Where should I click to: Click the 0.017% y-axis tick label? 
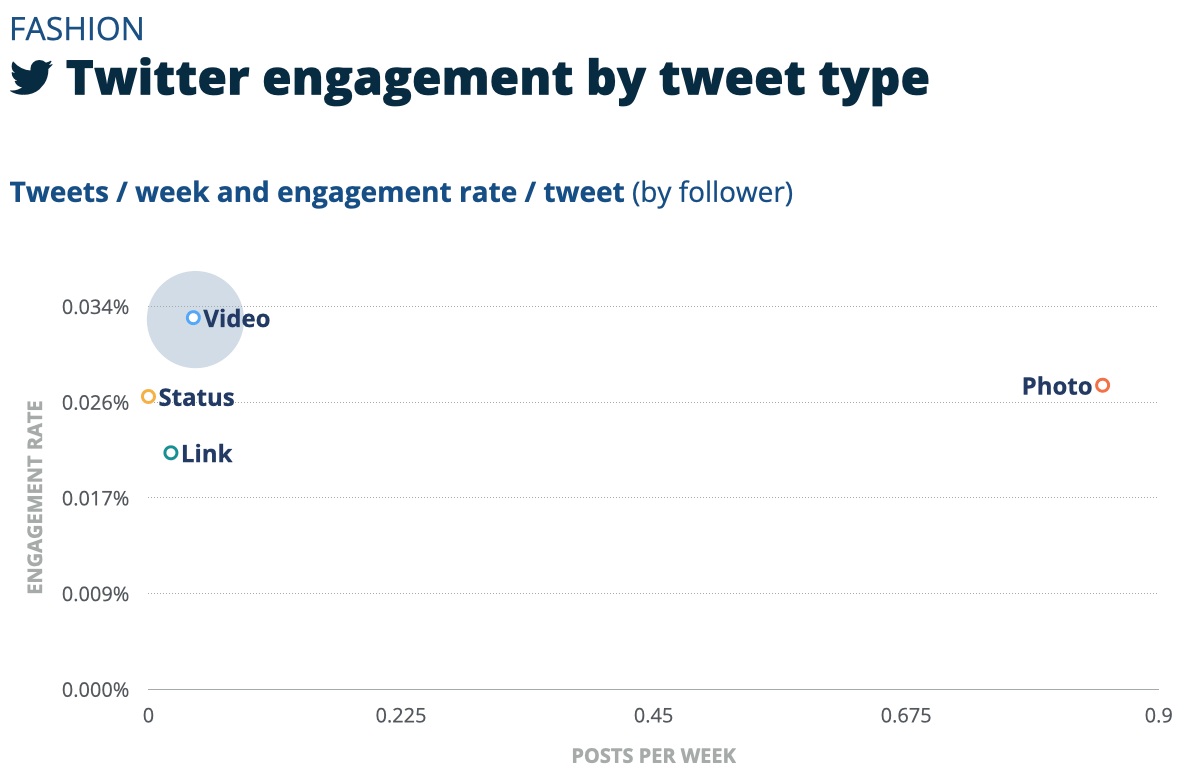coord(96,498)
